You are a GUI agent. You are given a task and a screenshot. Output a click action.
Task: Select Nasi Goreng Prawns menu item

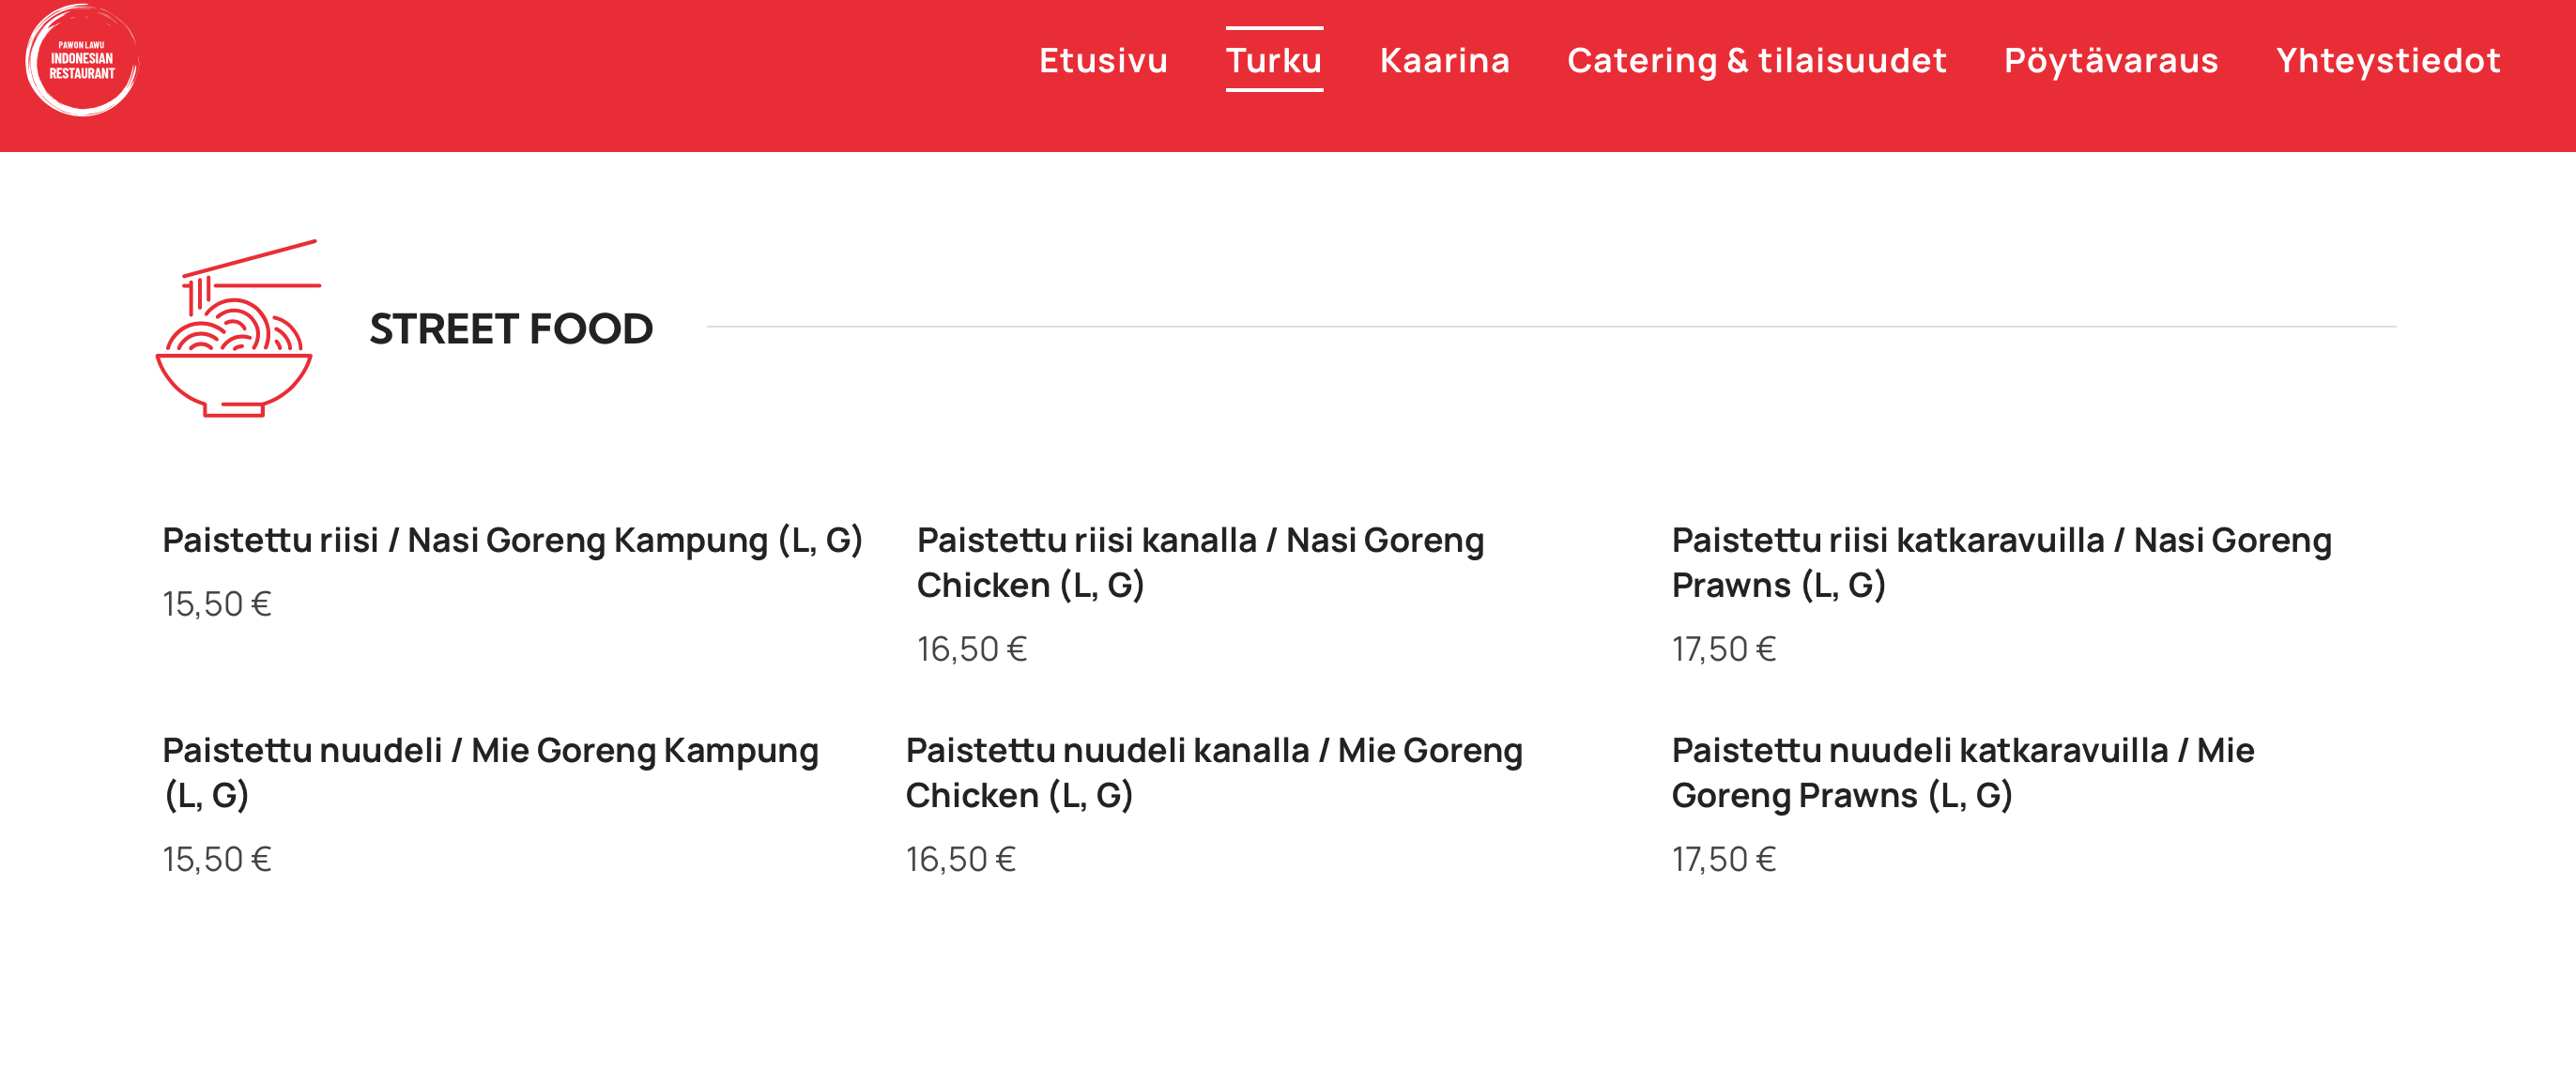2001,562
